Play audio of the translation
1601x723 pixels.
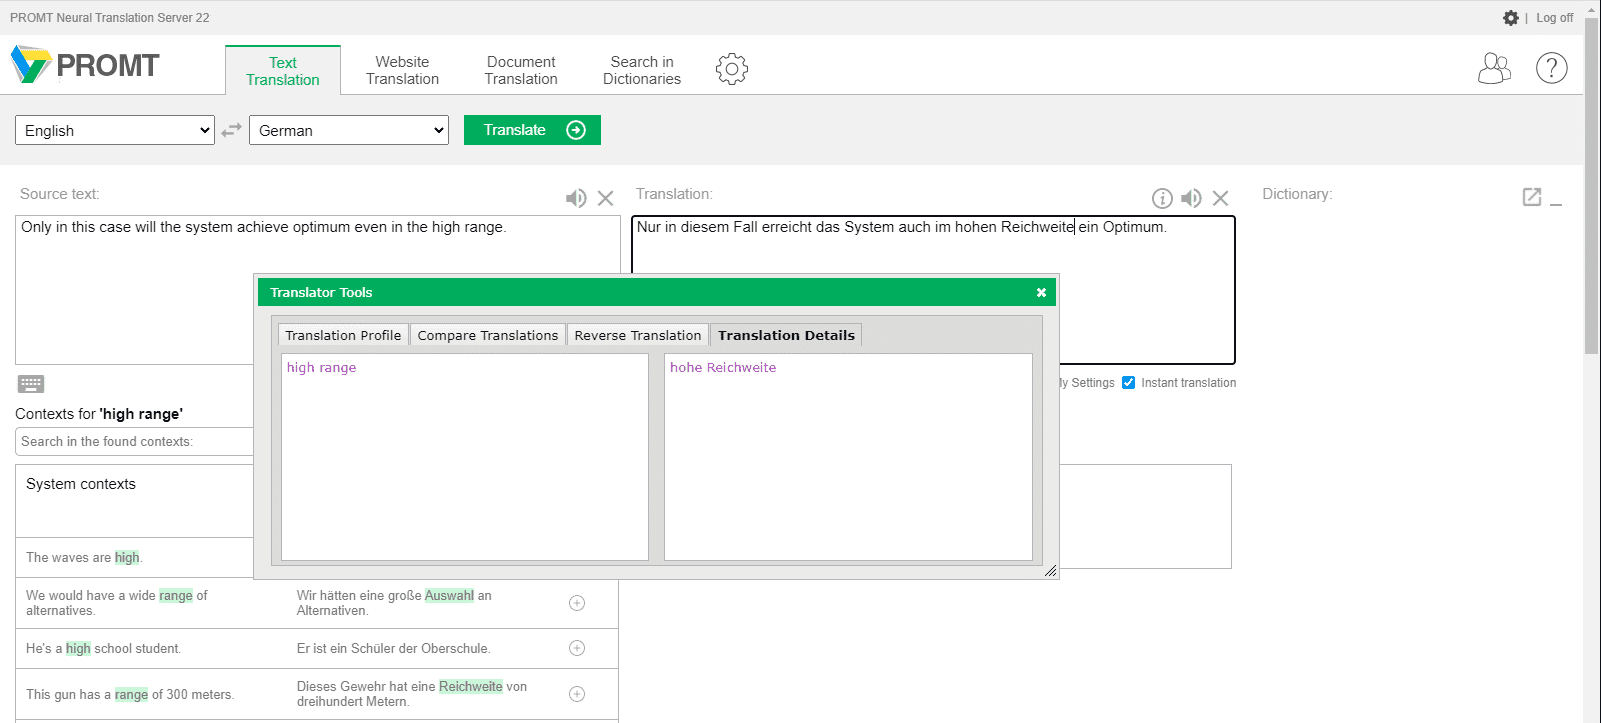pyautogui.click(x=1191, y=198)
